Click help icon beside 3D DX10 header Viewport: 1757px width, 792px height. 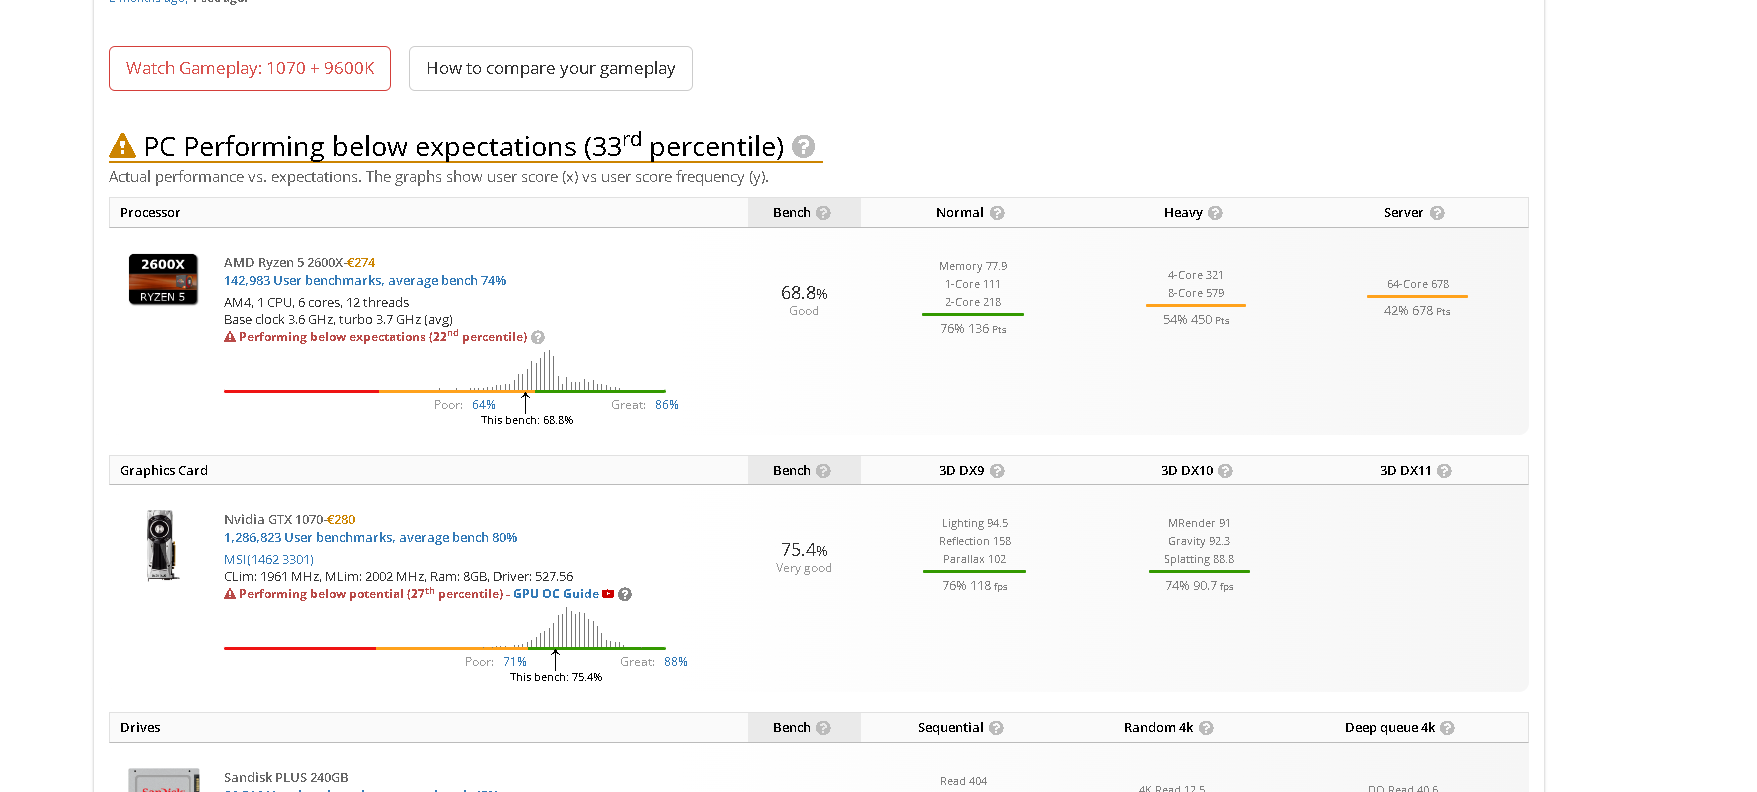point(1225,471)
